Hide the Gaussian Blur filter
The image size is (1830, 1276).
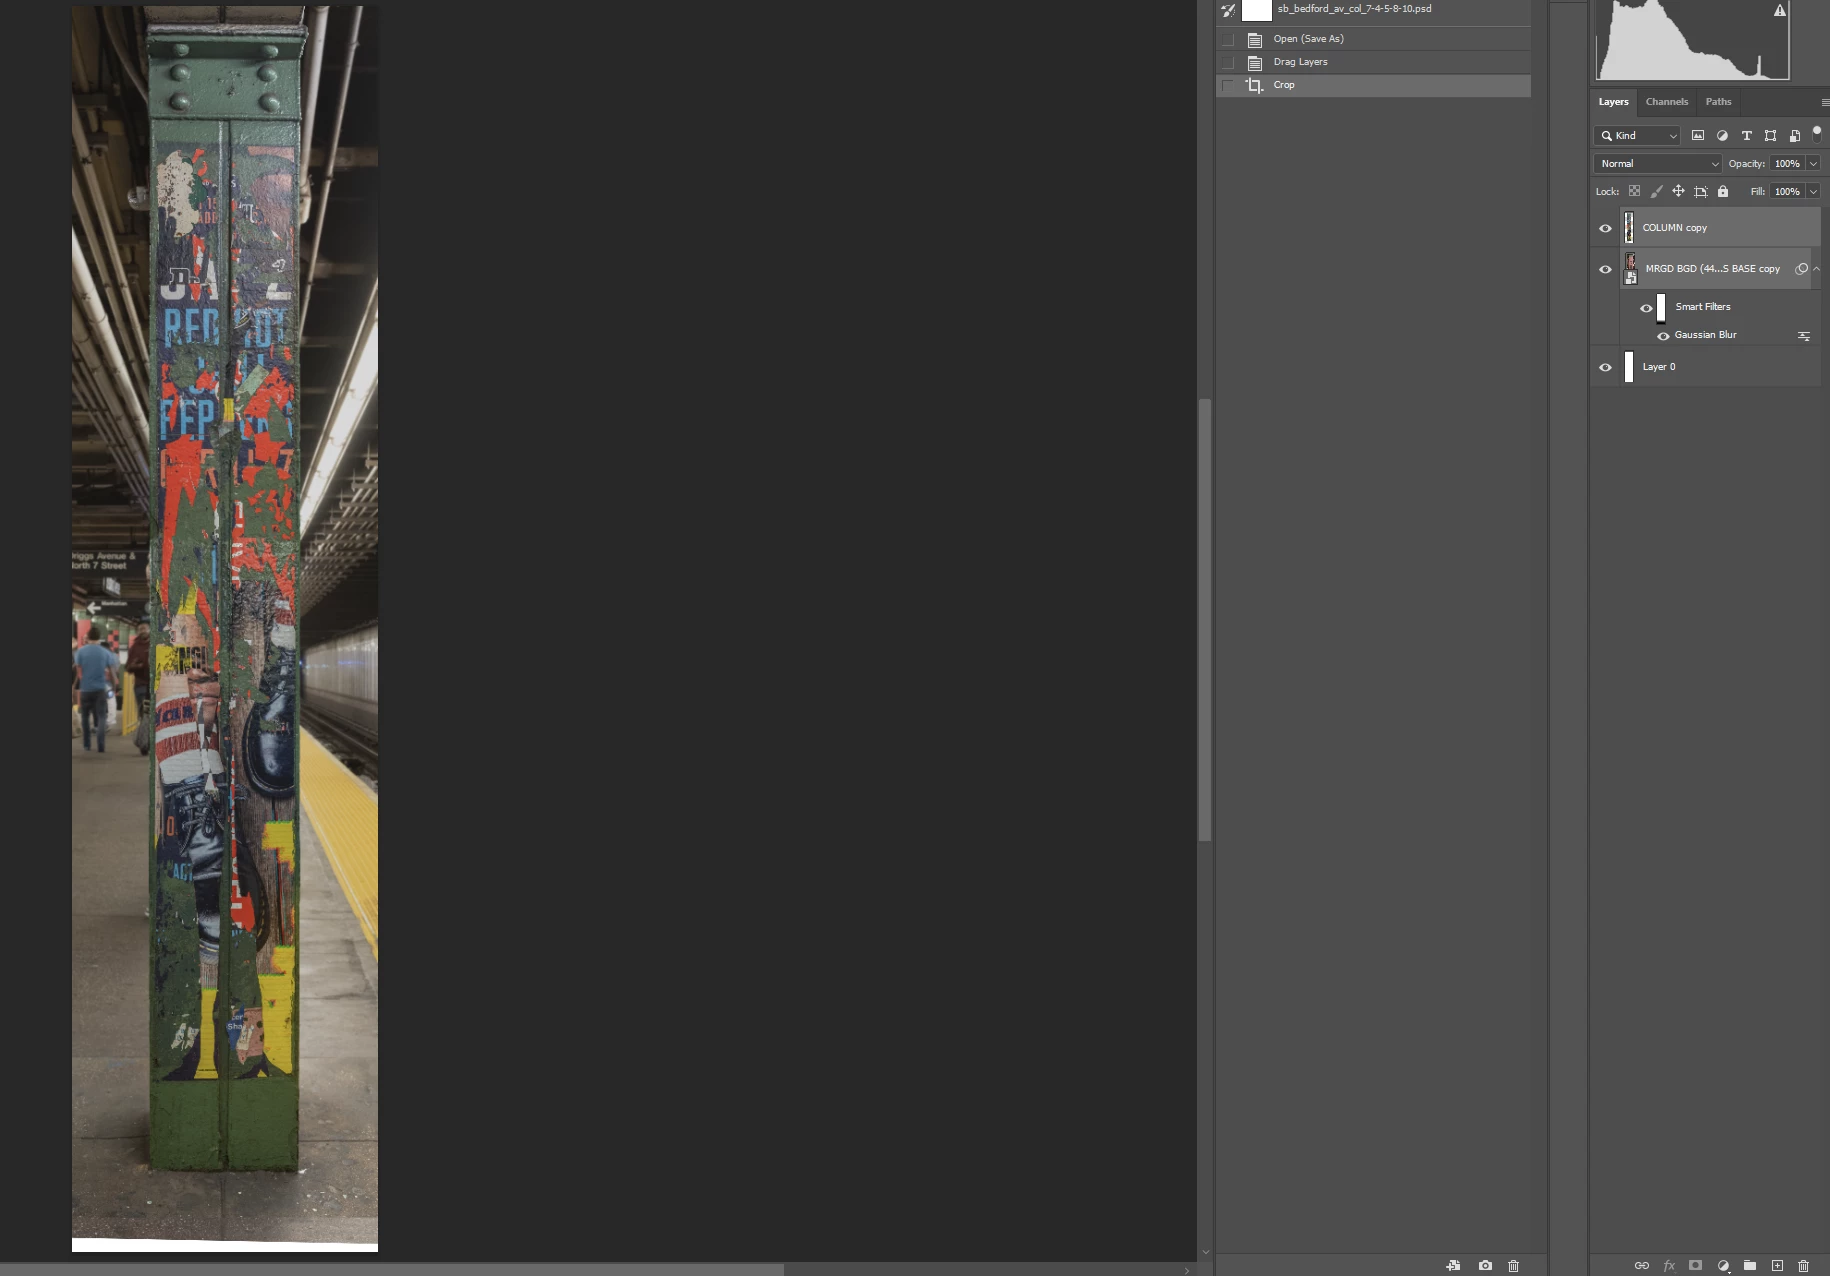coord(1663,336)
